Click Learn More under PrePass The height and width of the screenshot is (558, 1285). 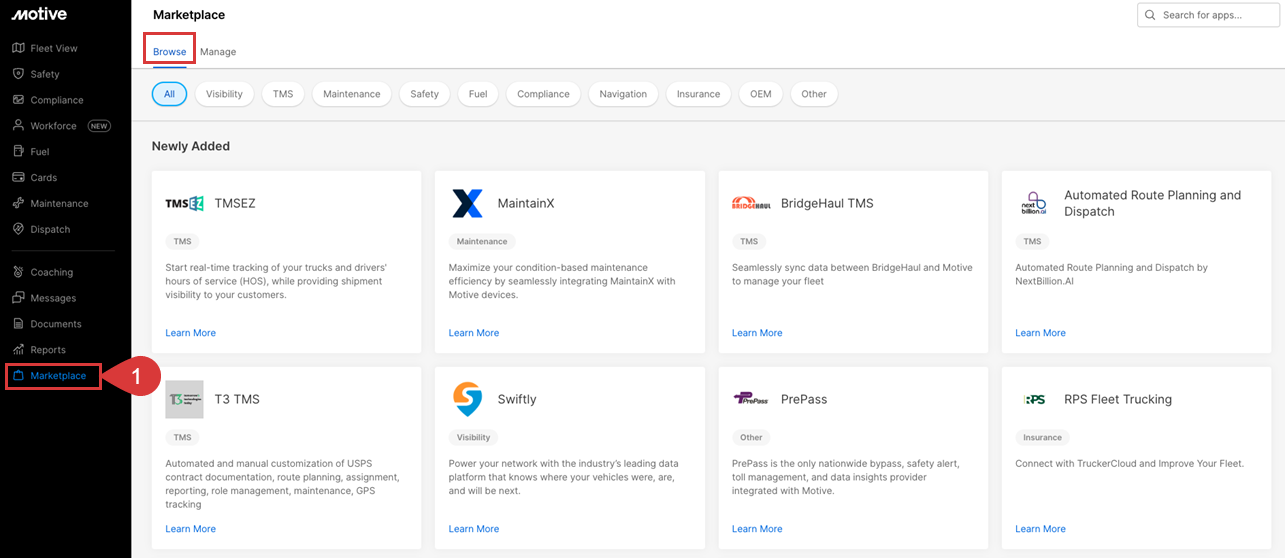point(757,529)
